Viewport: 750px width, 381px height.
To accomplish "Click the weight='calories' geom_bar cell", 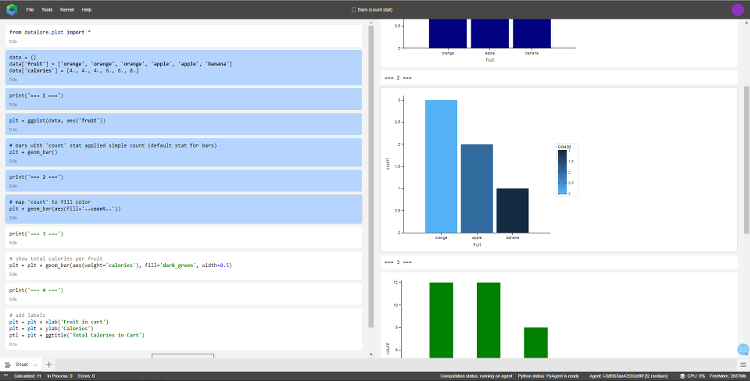I will [x=184, y=265].
